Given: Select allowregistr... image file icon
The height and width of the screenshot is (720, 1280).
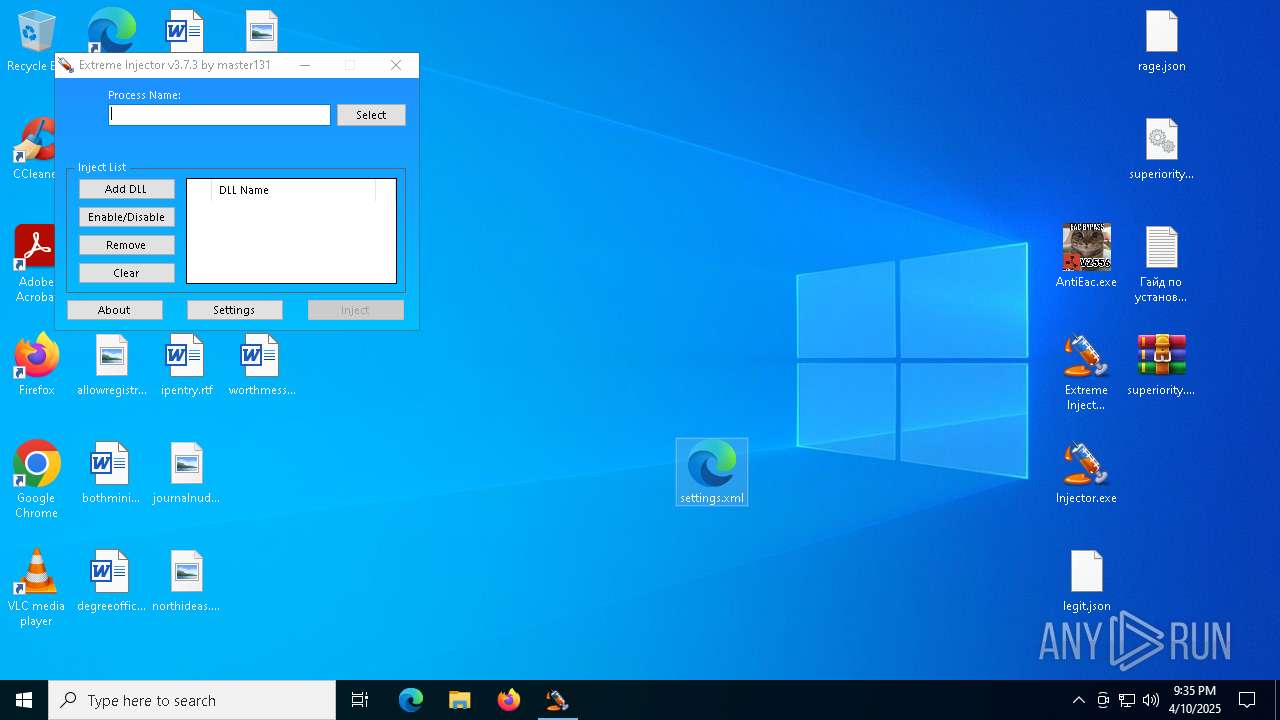Looking at the screenshot, I should [112, 366].
